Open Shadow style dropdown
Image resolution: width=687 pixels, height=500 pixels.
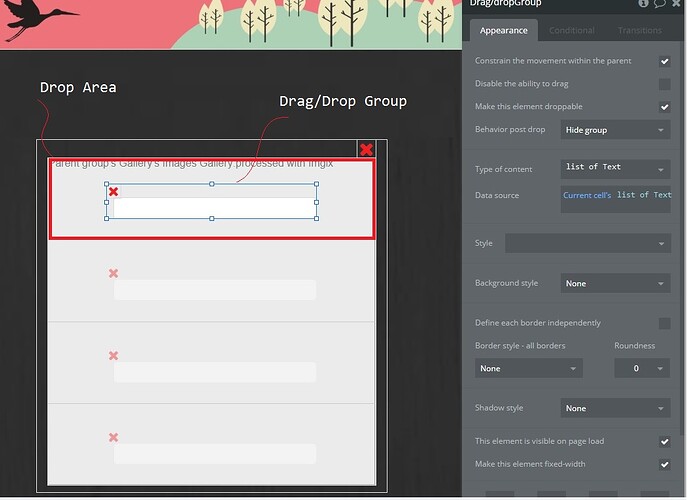[615, 408]
